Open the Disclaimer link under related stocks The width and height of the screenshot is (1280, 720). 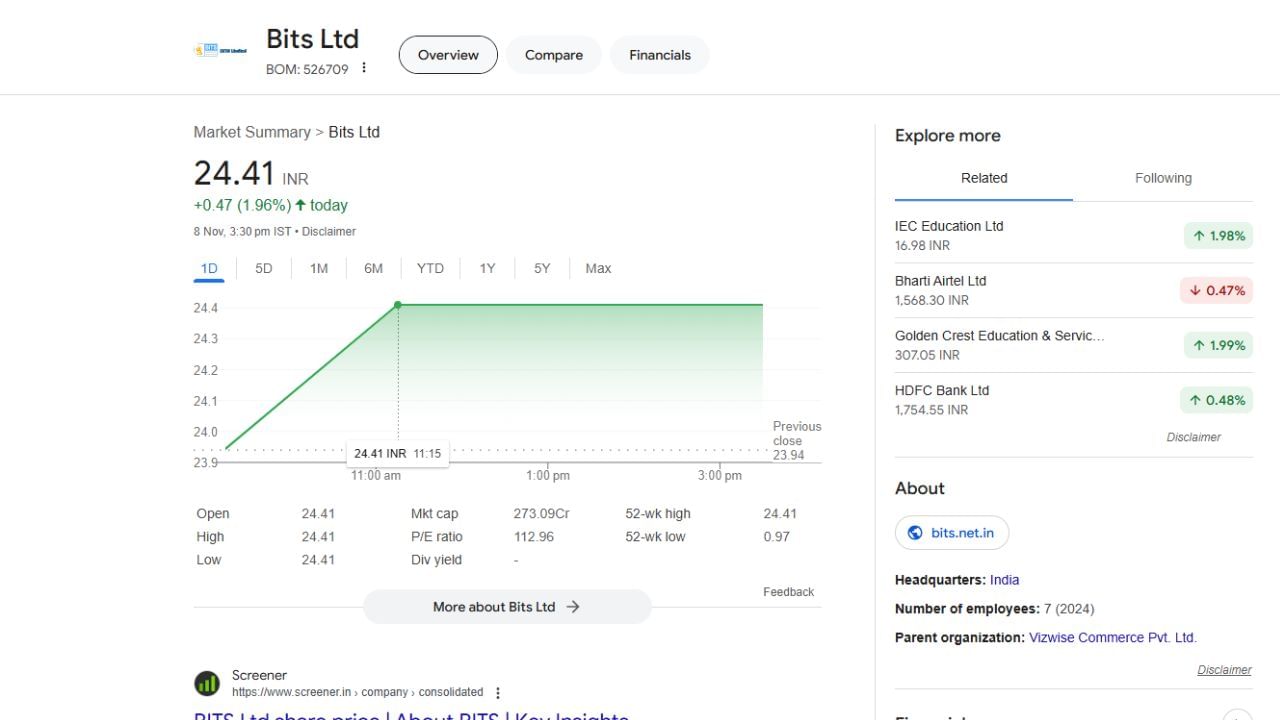1194,437
